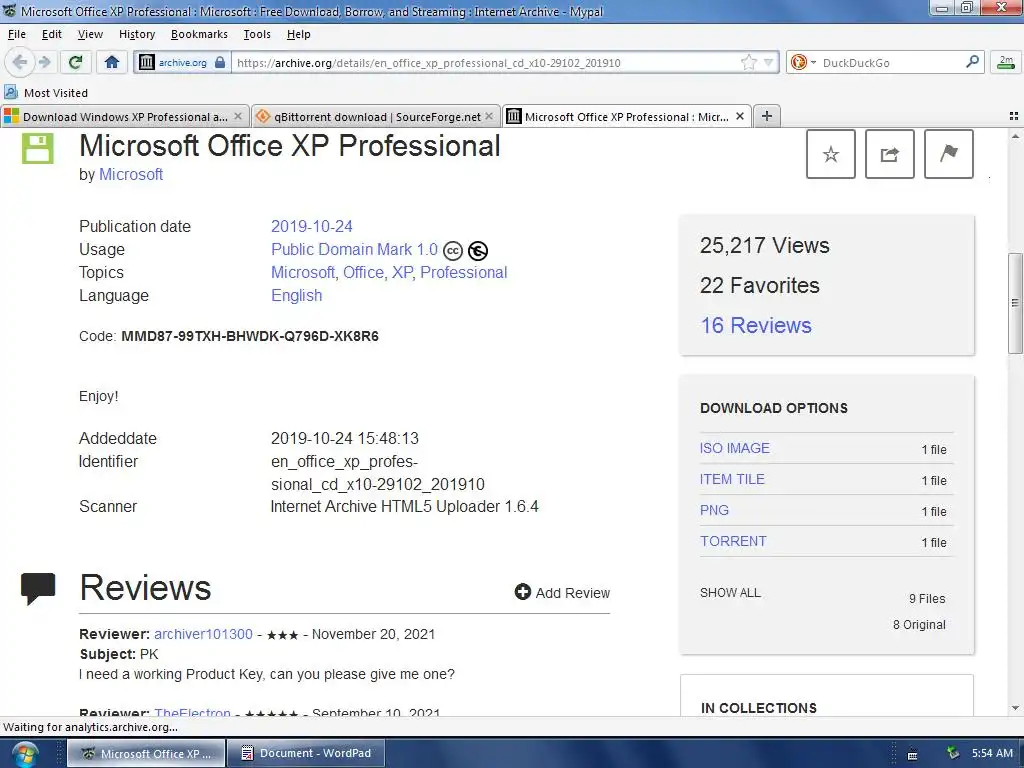The width and height of the screenshot is (1024, 768).
Task: Open the History menu
Action: (x=136, y=34)
